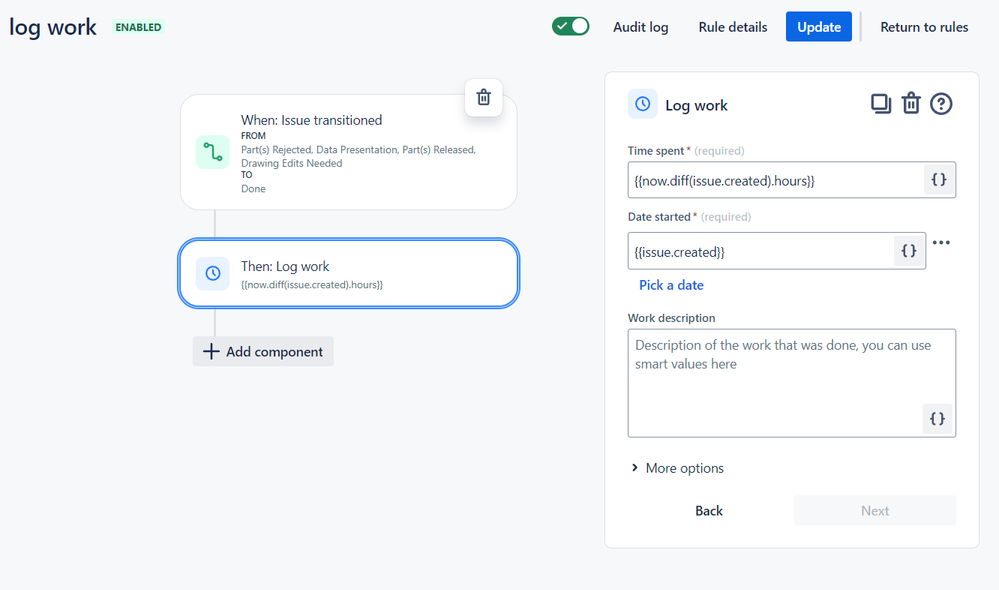Disable the rule with the enabled toggle
Viewport: 999px width, 590px height.
[x=571, y=27]
